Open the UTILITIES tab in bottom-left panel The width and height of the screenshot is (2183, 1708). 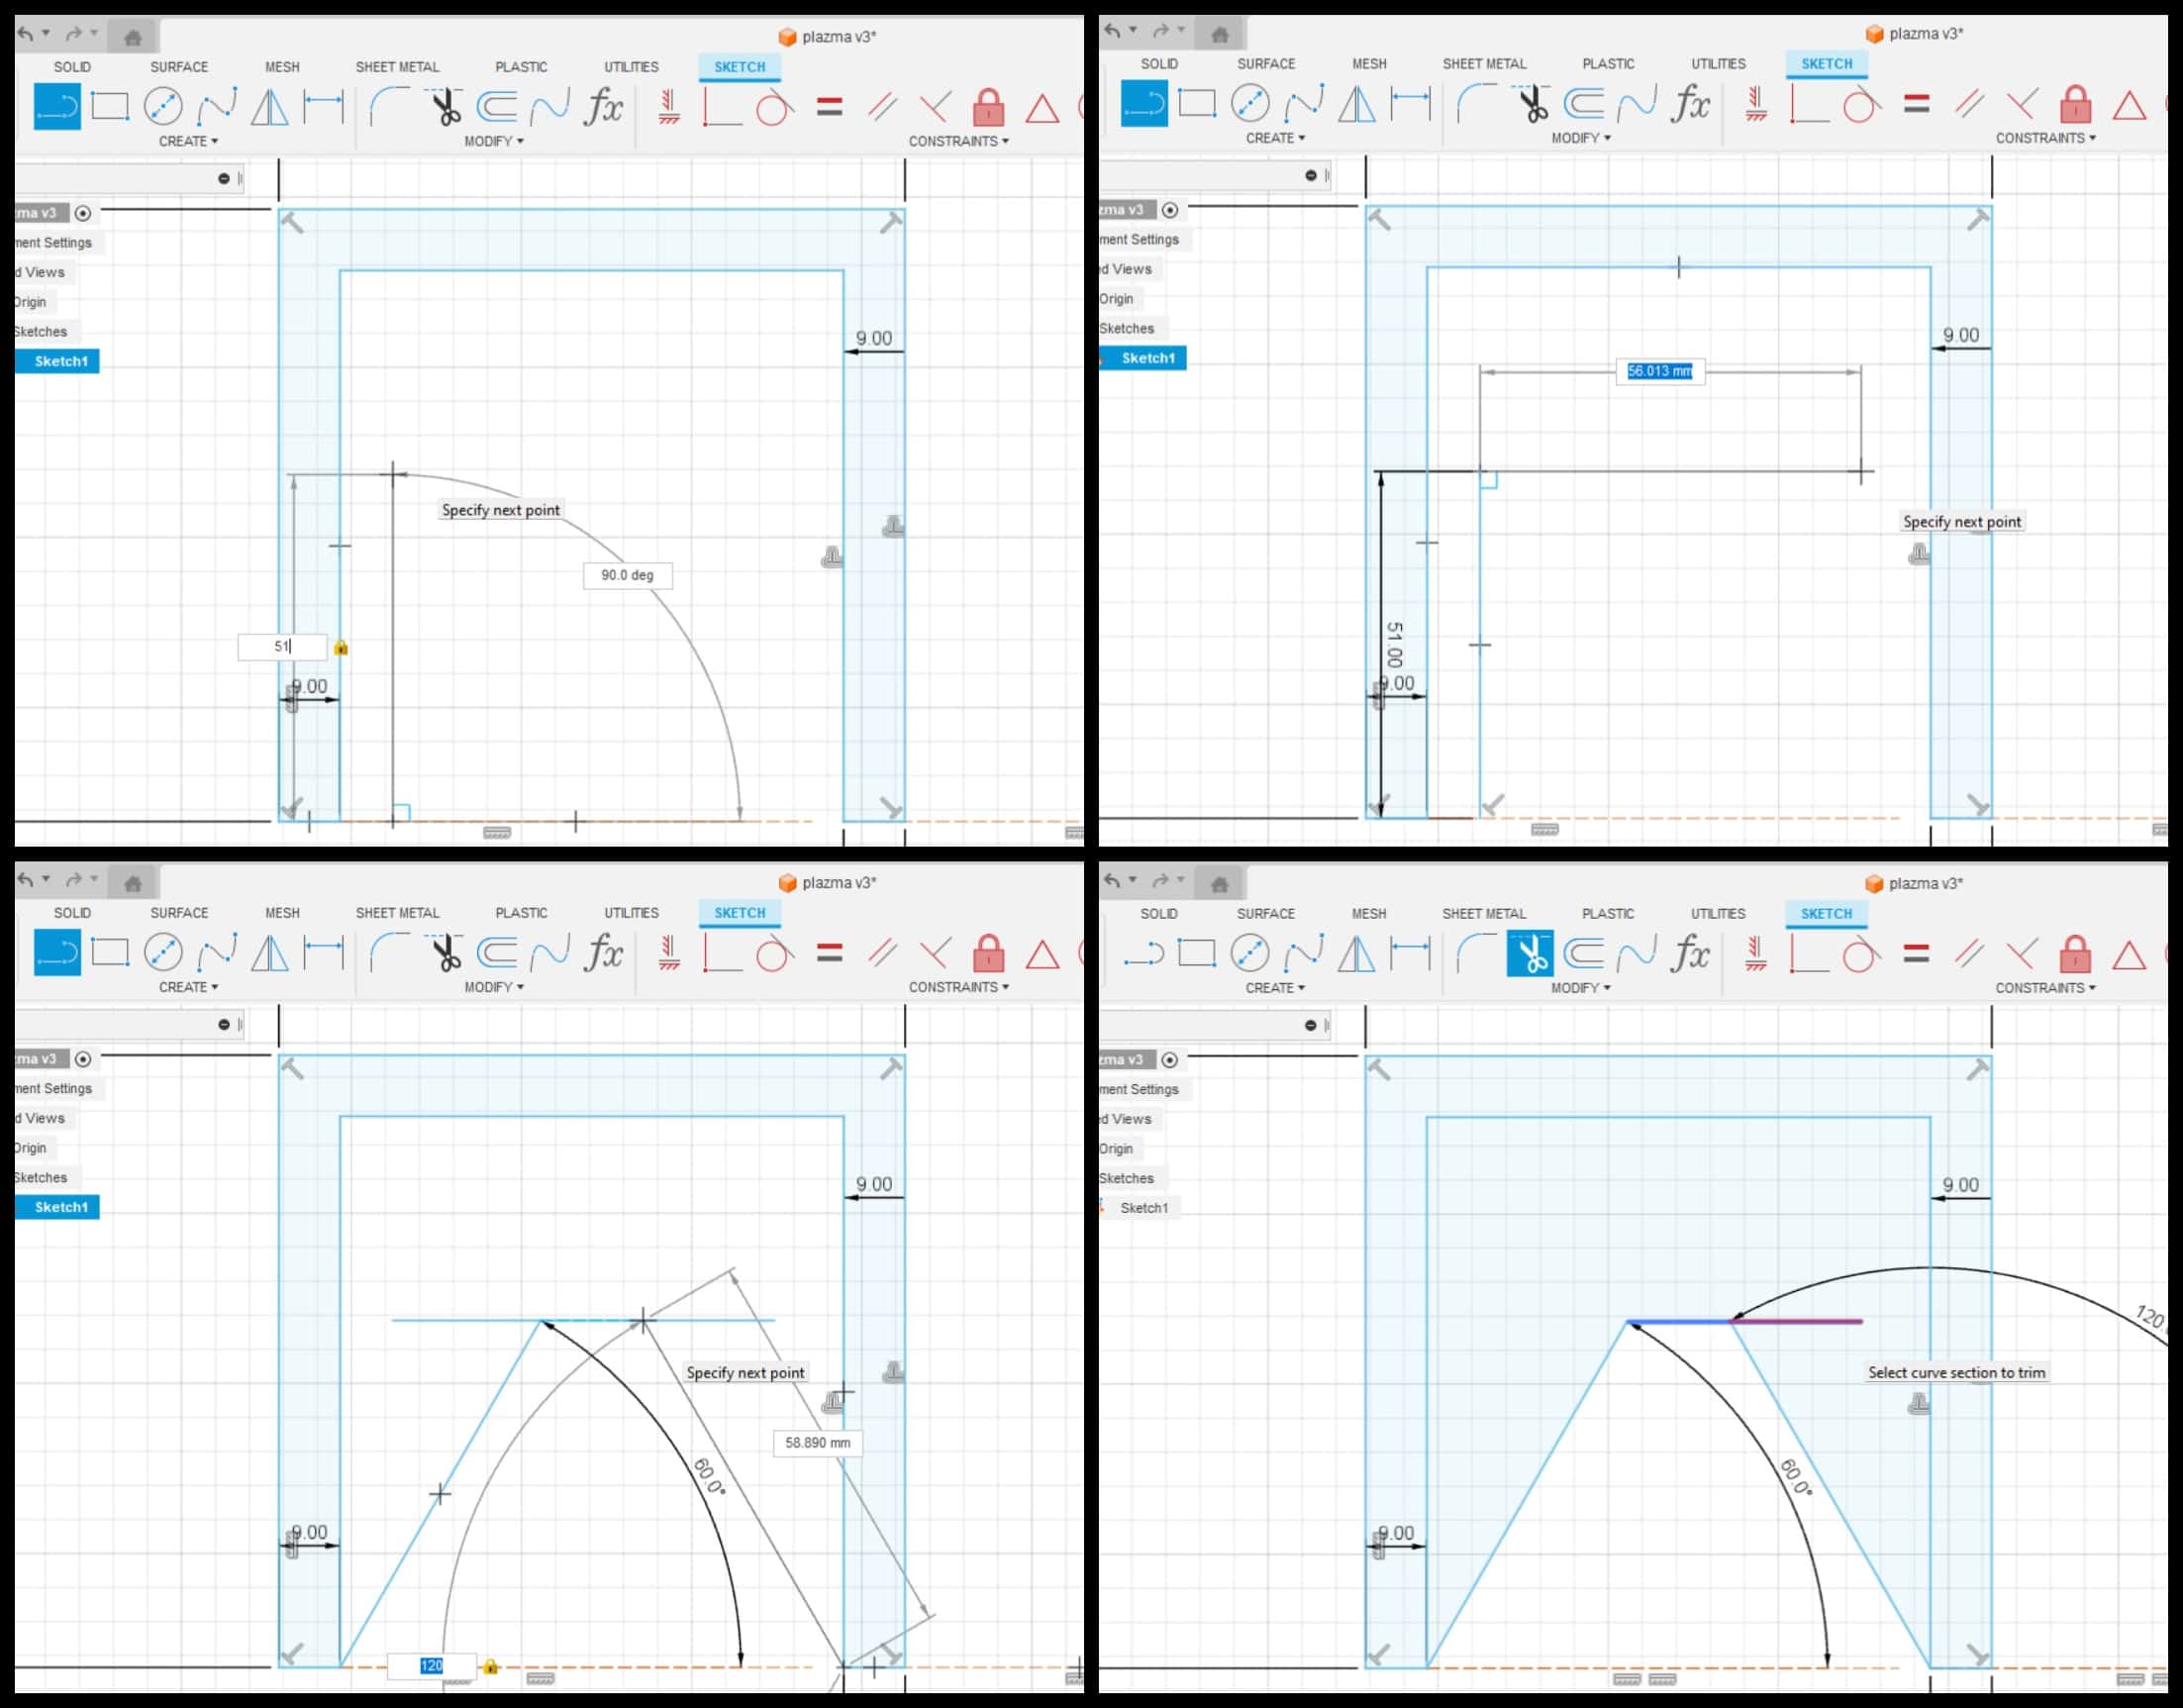pos(631,913)
